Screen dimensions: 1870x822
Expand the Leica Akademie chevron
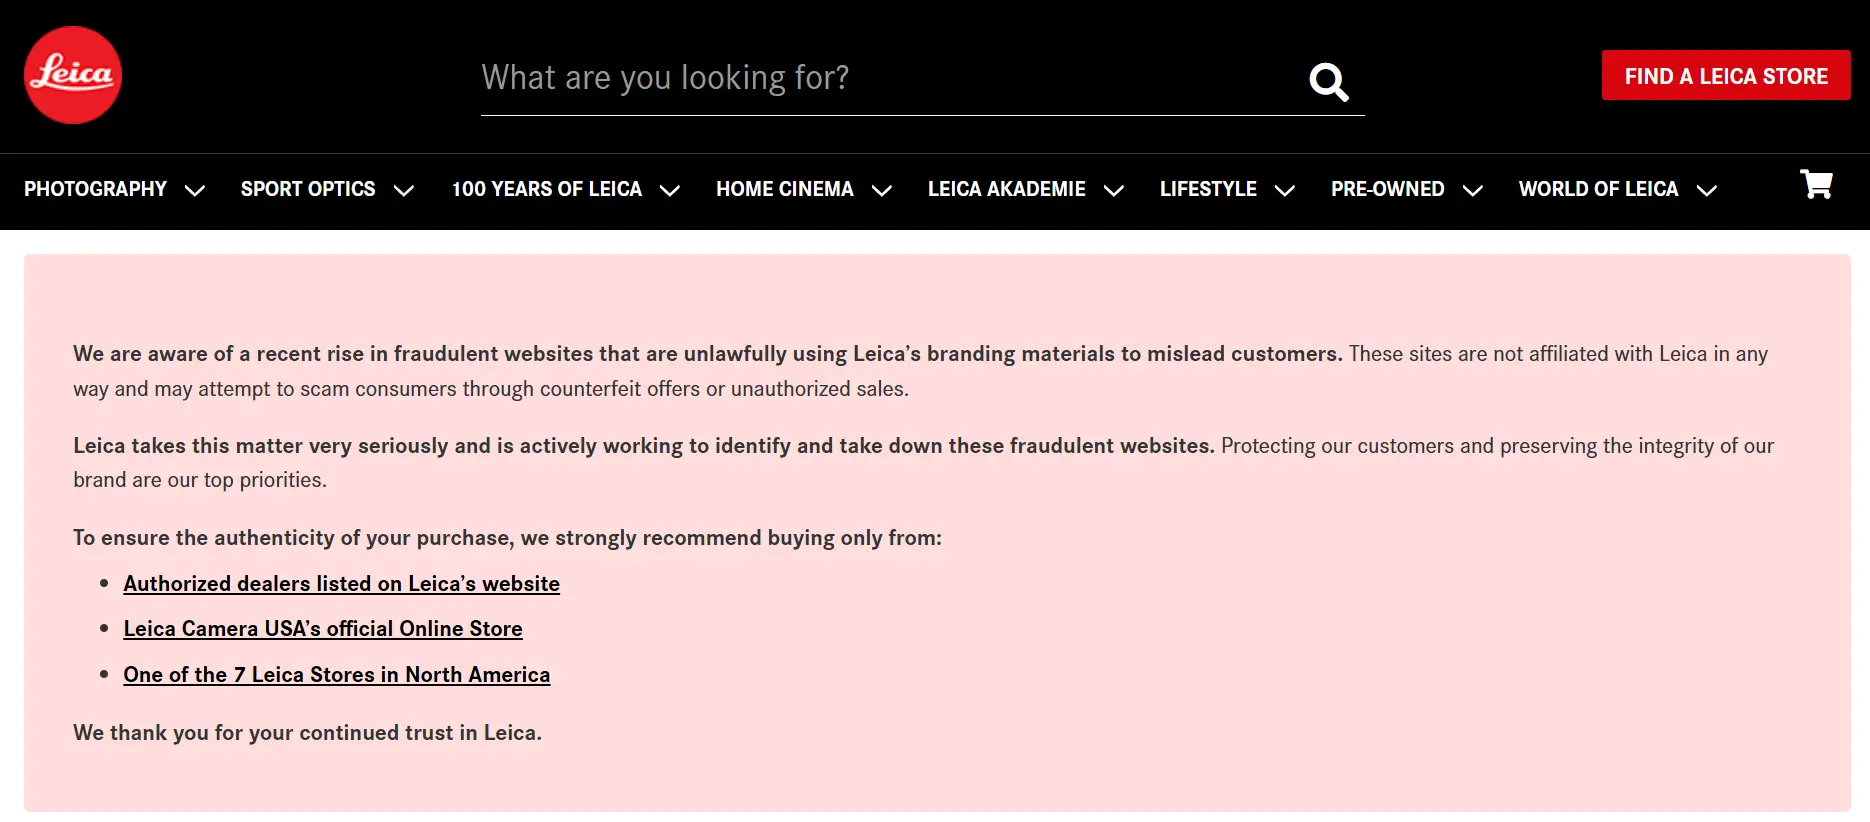tap(1114, 190)
